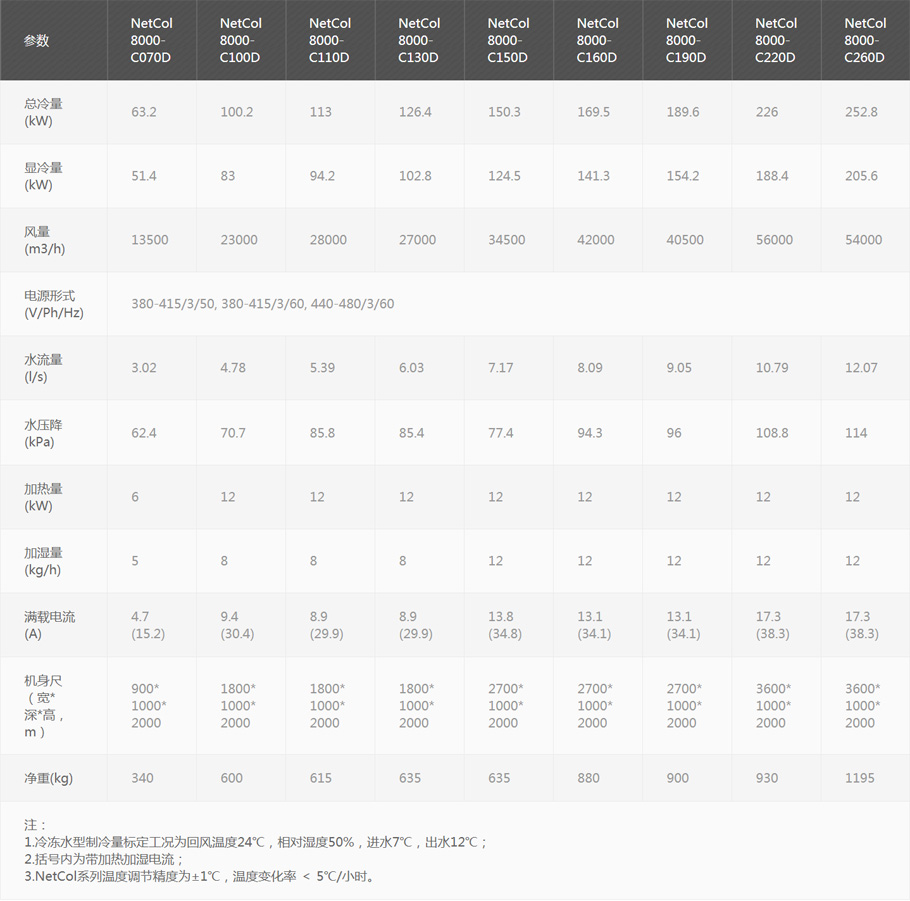Select airflow value 23000
The image size is (910, 901).
(x=239, y=240)
